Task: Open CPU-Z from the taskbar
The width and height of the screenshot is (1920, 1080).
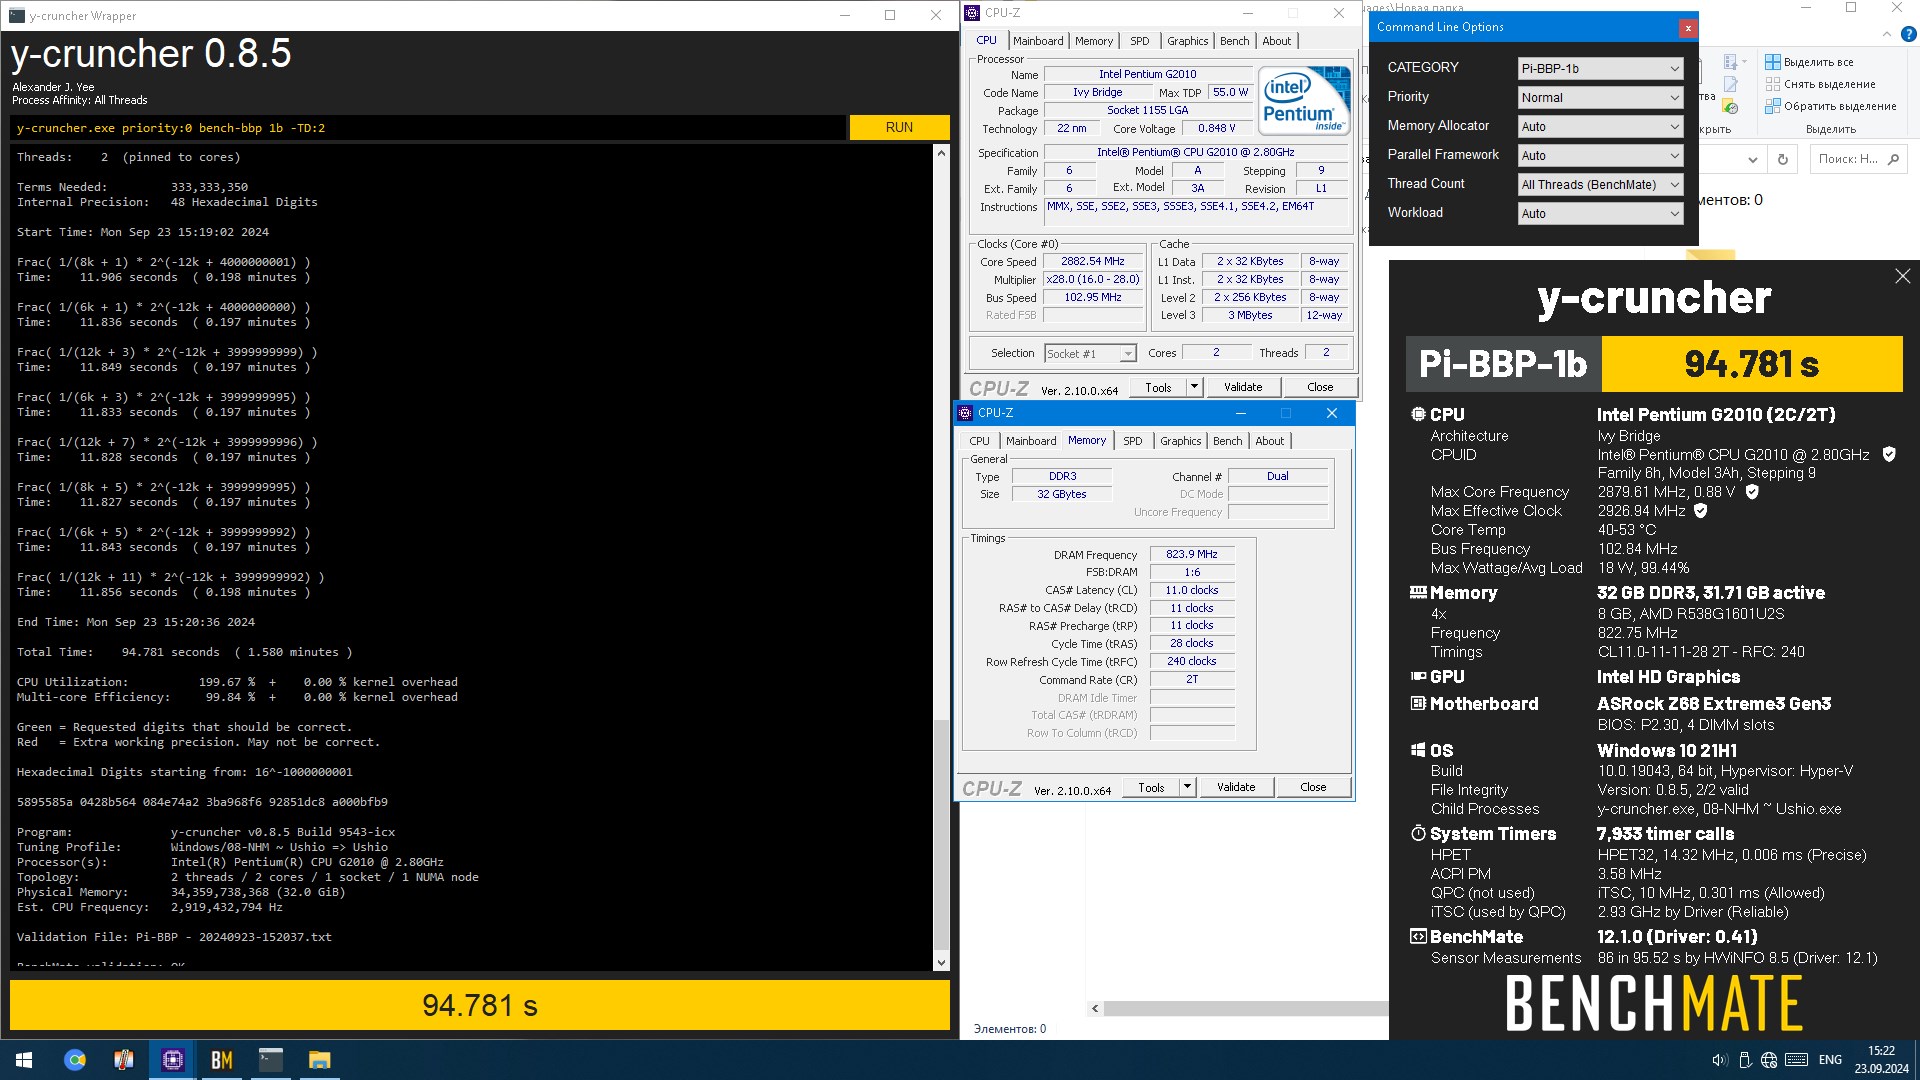Action: 172,1060
